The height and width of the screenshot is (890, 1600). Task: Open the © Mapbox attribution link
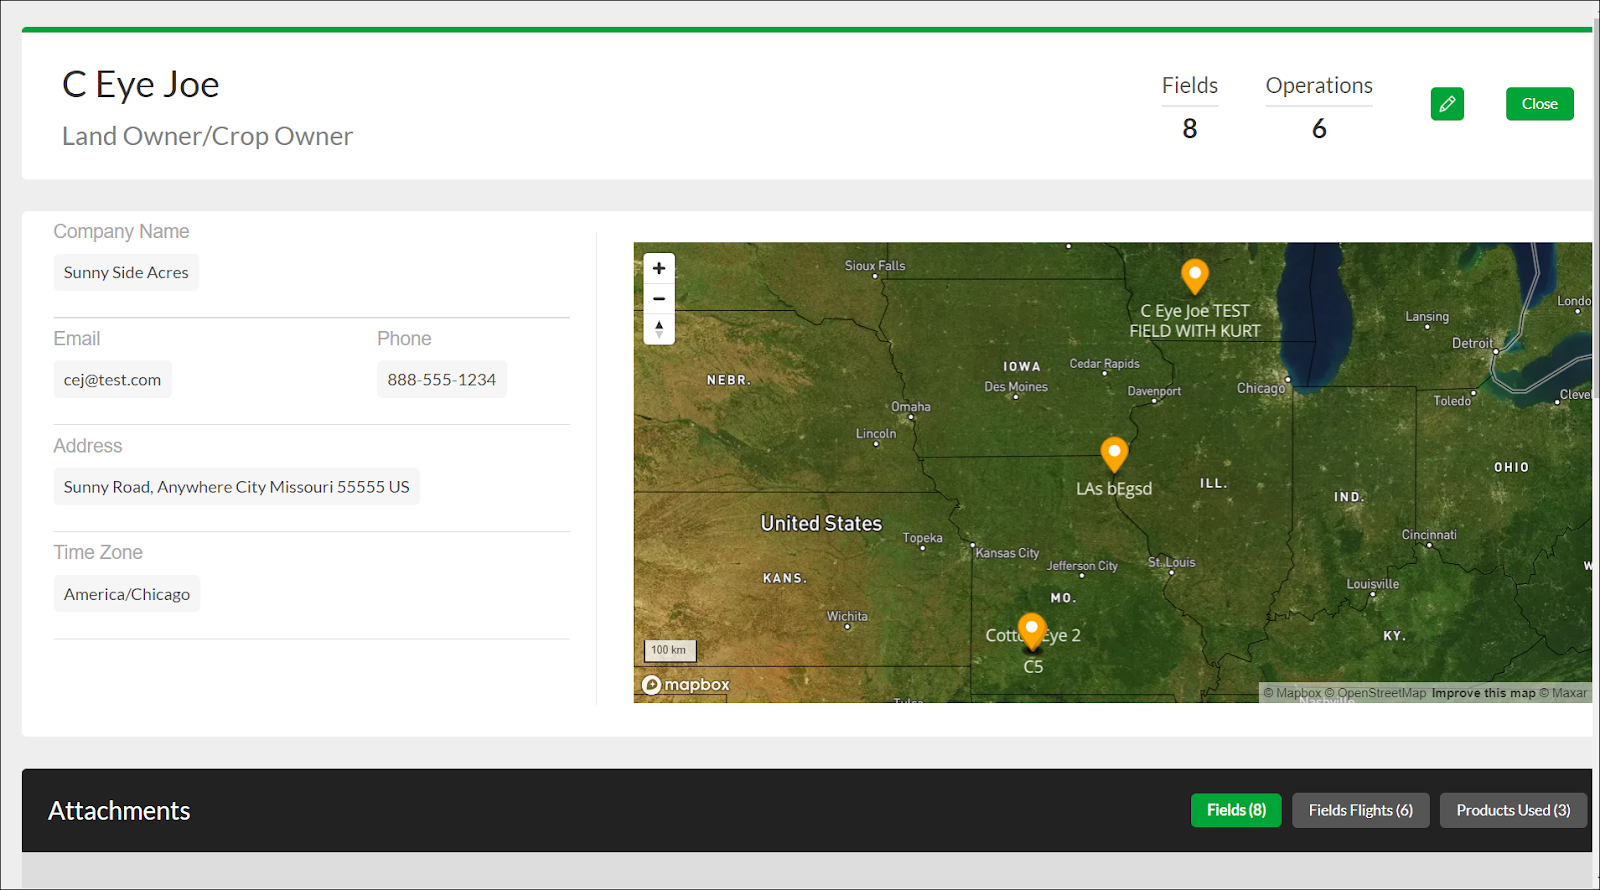[1292, 693]
